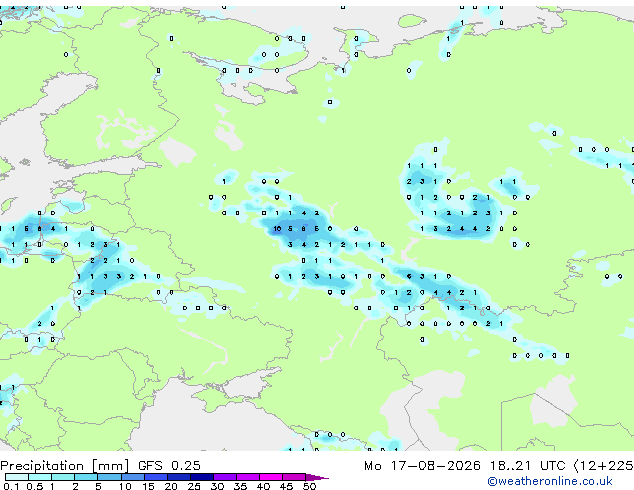Select the magenta swatch between 40 and 45

(271, 477)
